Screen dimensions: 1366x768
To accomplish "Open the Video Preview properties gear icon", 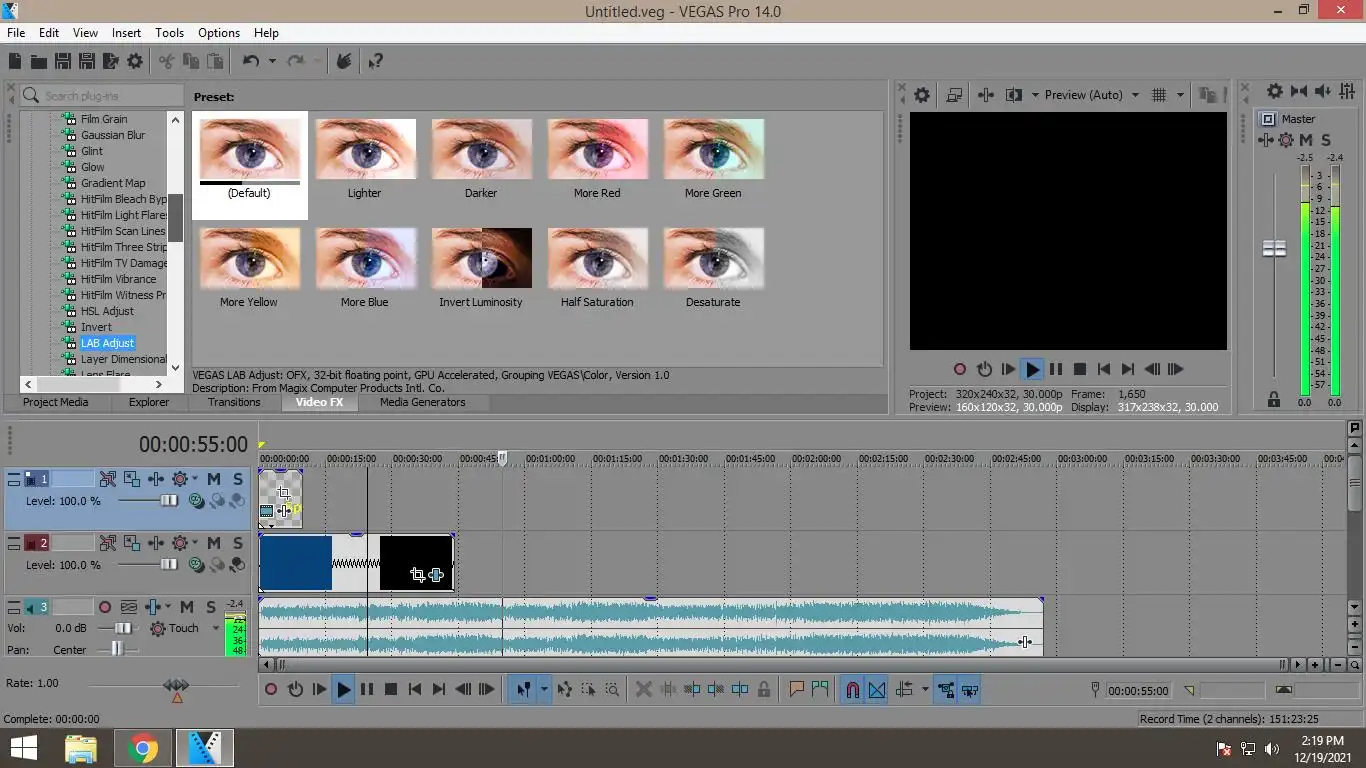I will (922, 95).
